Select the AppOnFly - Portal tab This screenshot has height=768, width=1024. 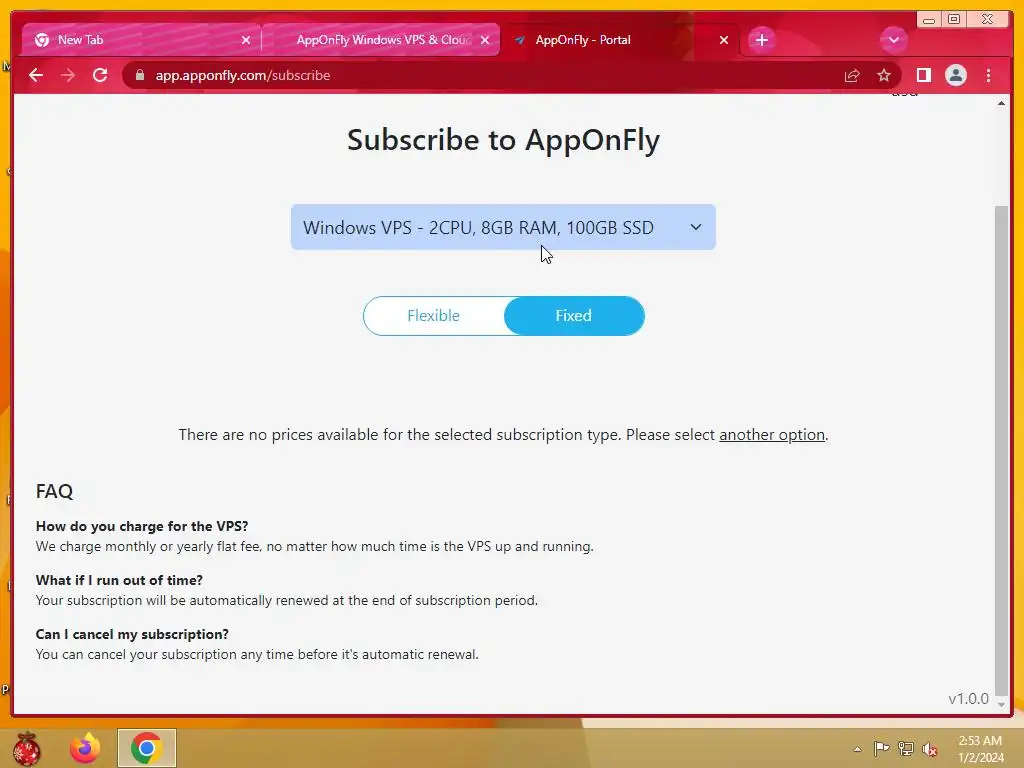pyautogui.click(x=620, y=40)
